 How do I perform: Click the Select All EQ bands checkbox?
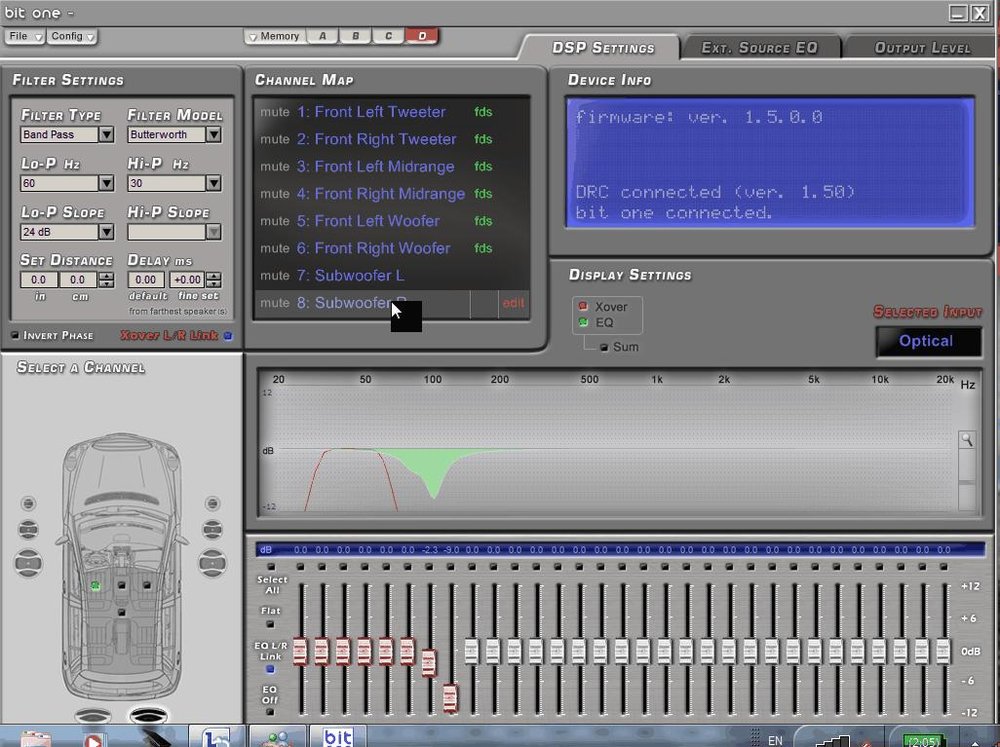pos(271,566)
